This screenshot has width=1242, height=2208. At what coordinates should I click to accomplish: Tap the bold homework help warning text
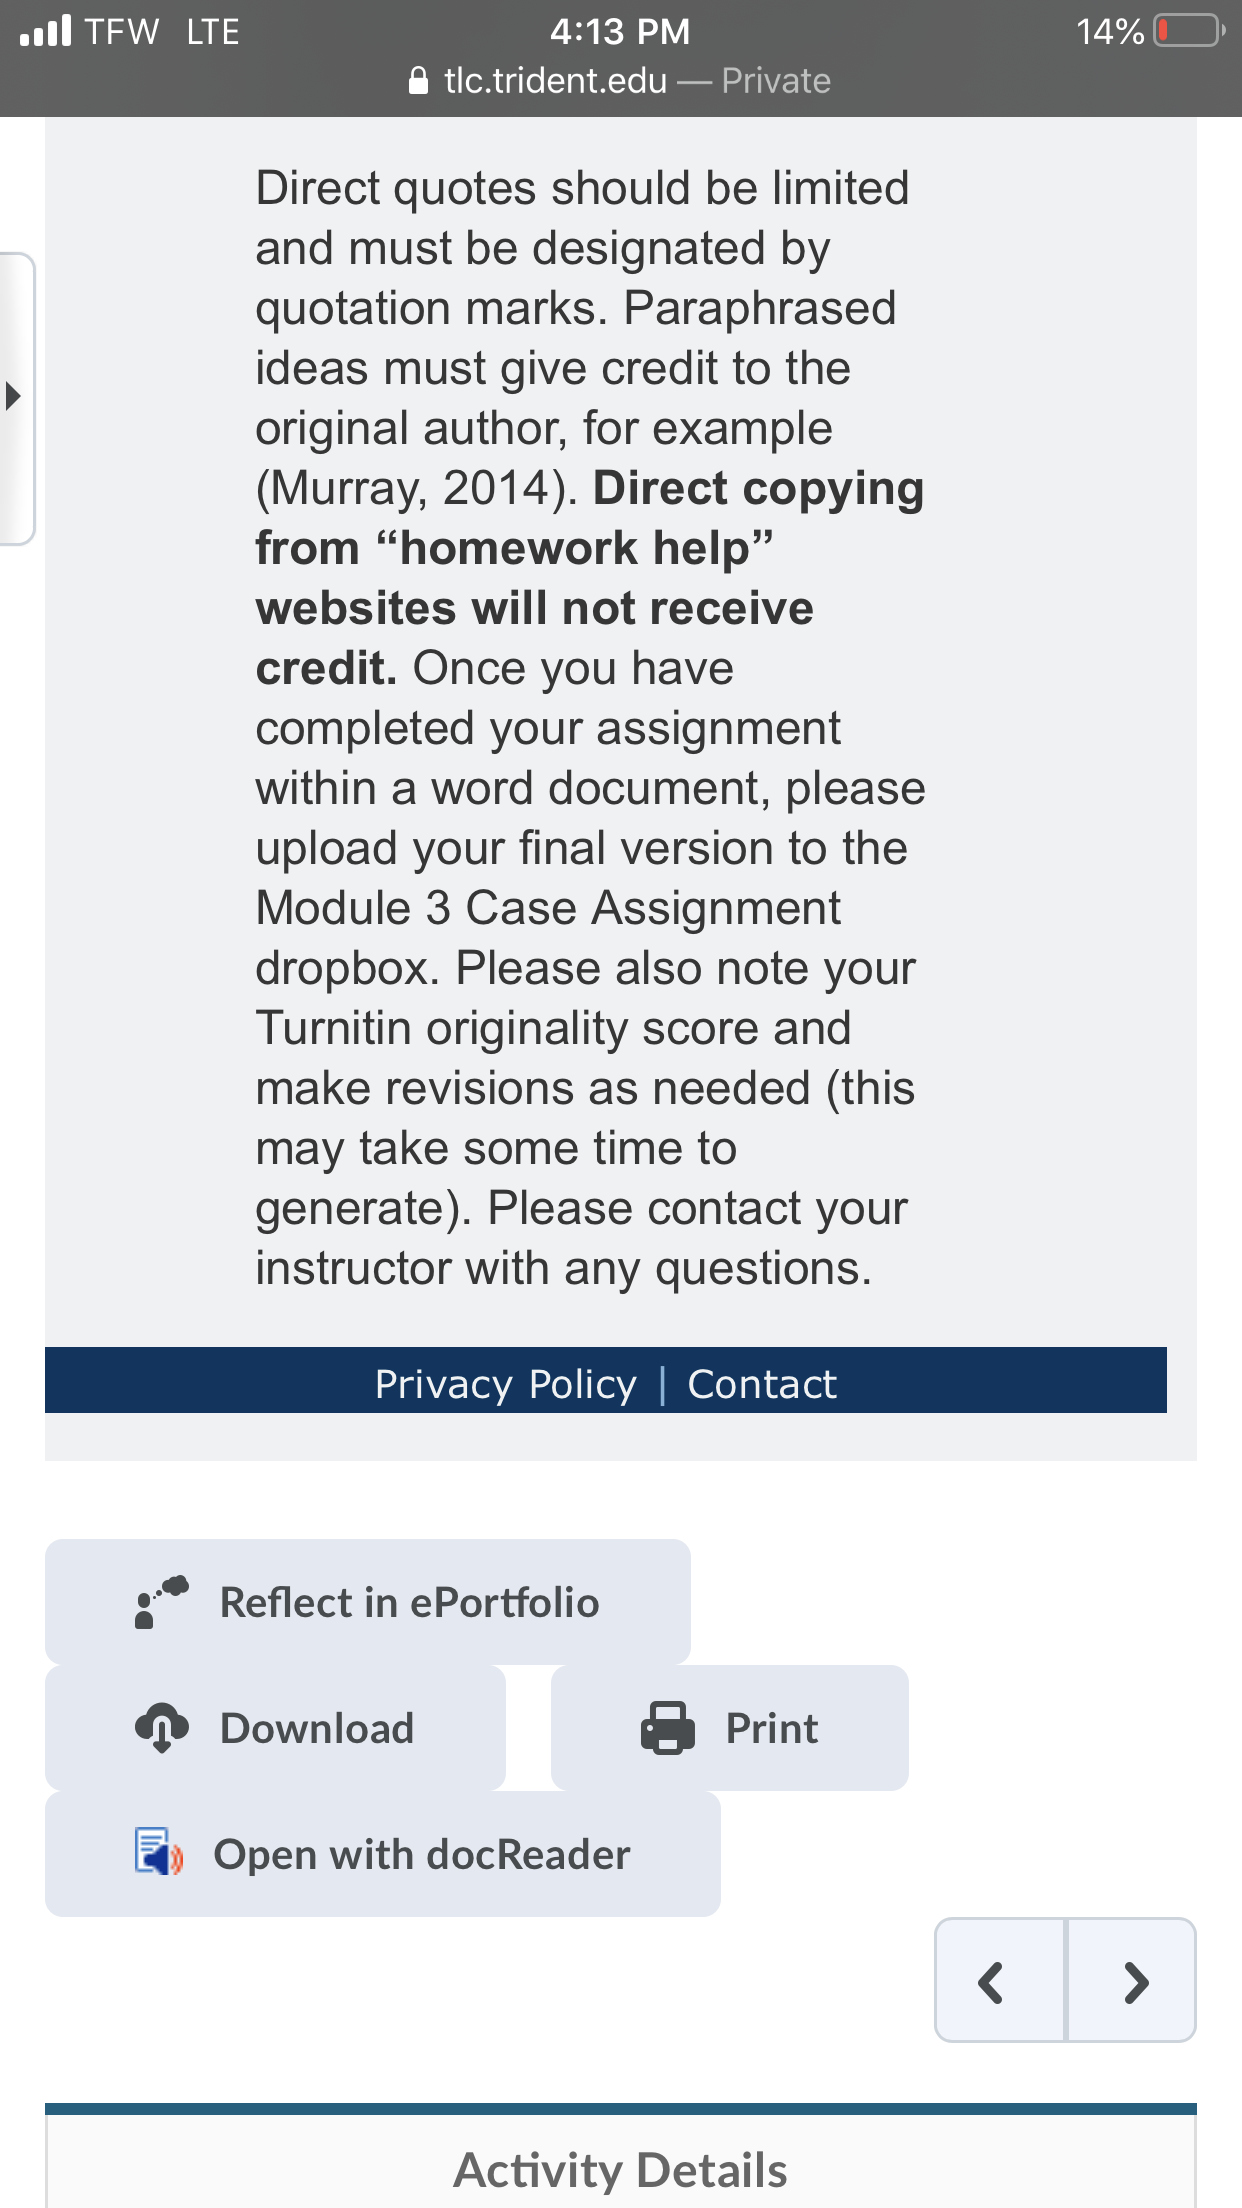590,578
